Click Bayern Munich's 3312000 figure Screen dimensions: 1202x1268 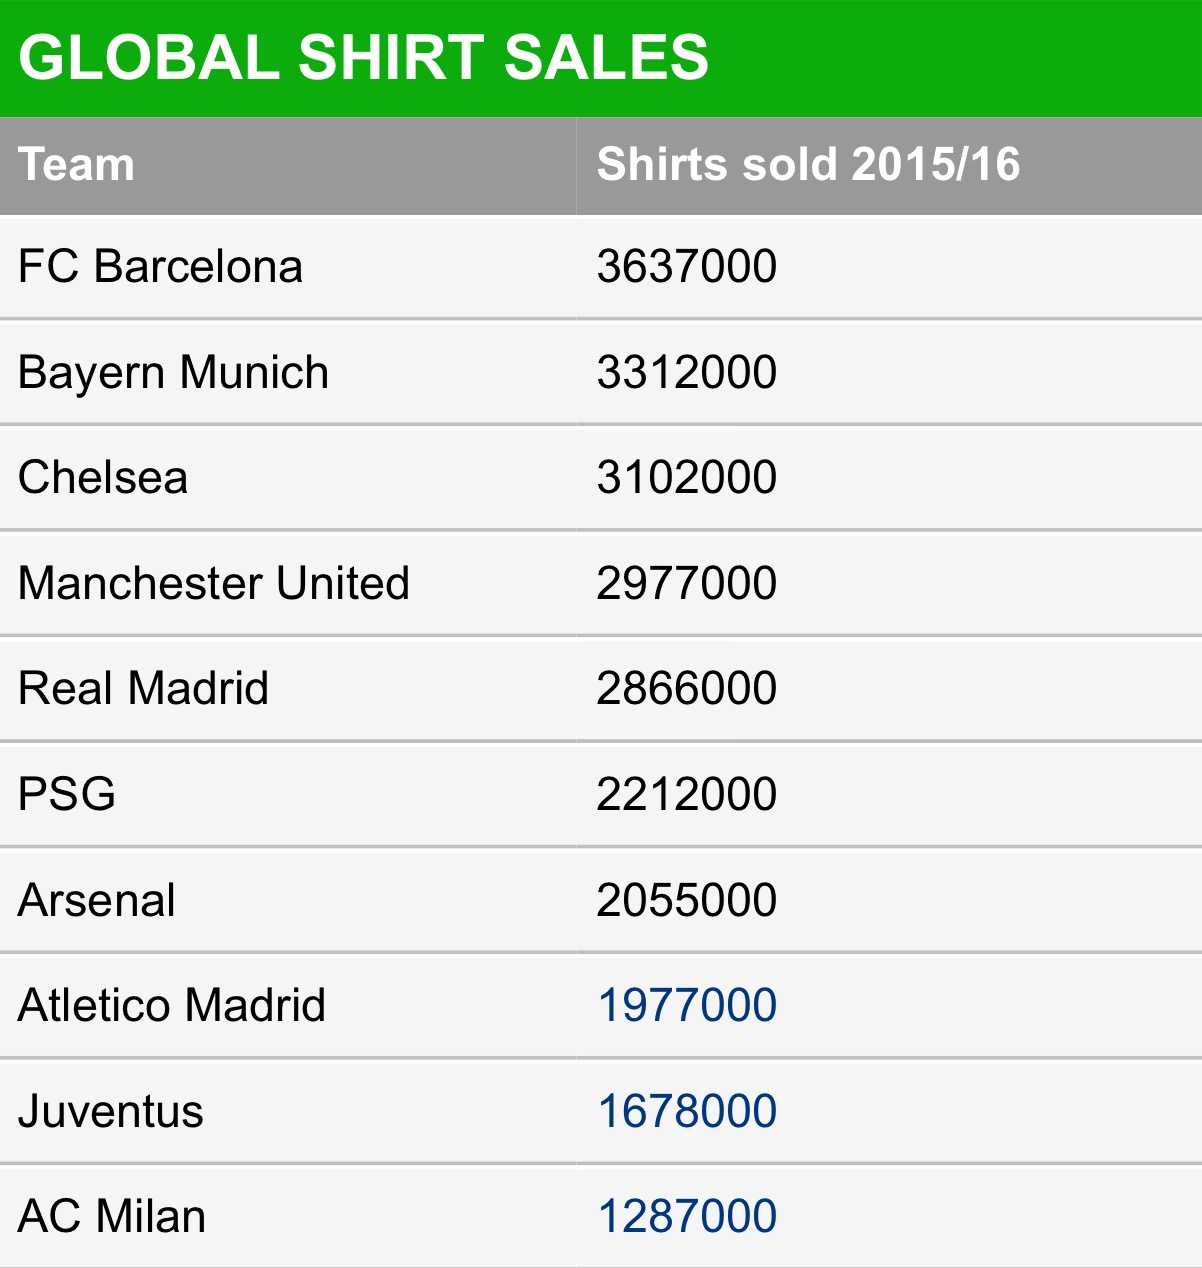click(686, 372)
